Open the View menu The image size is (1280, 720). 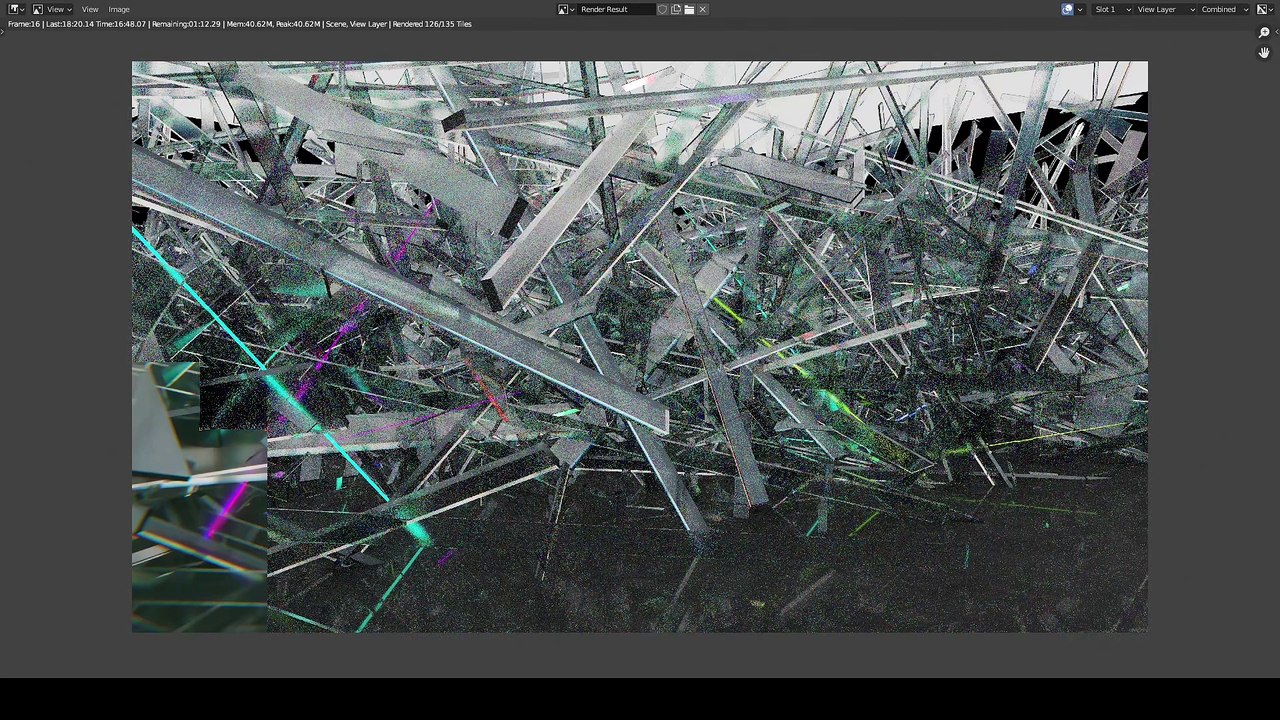tap(90, 9)
